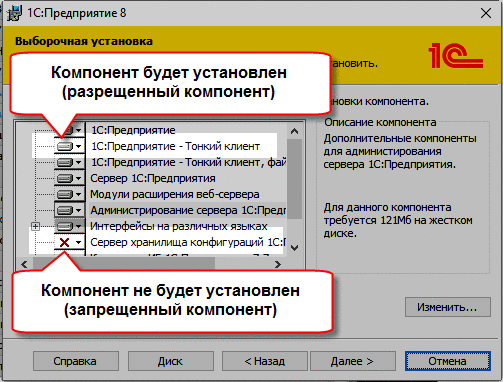
Task: Open install state dropdown for Модули расширения веб-сервера
Action: pos(70,194)
